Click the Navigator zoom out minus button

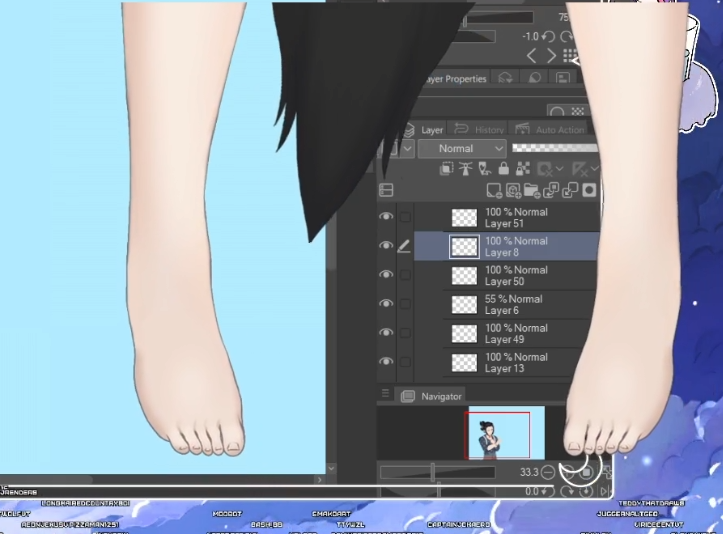548,472
